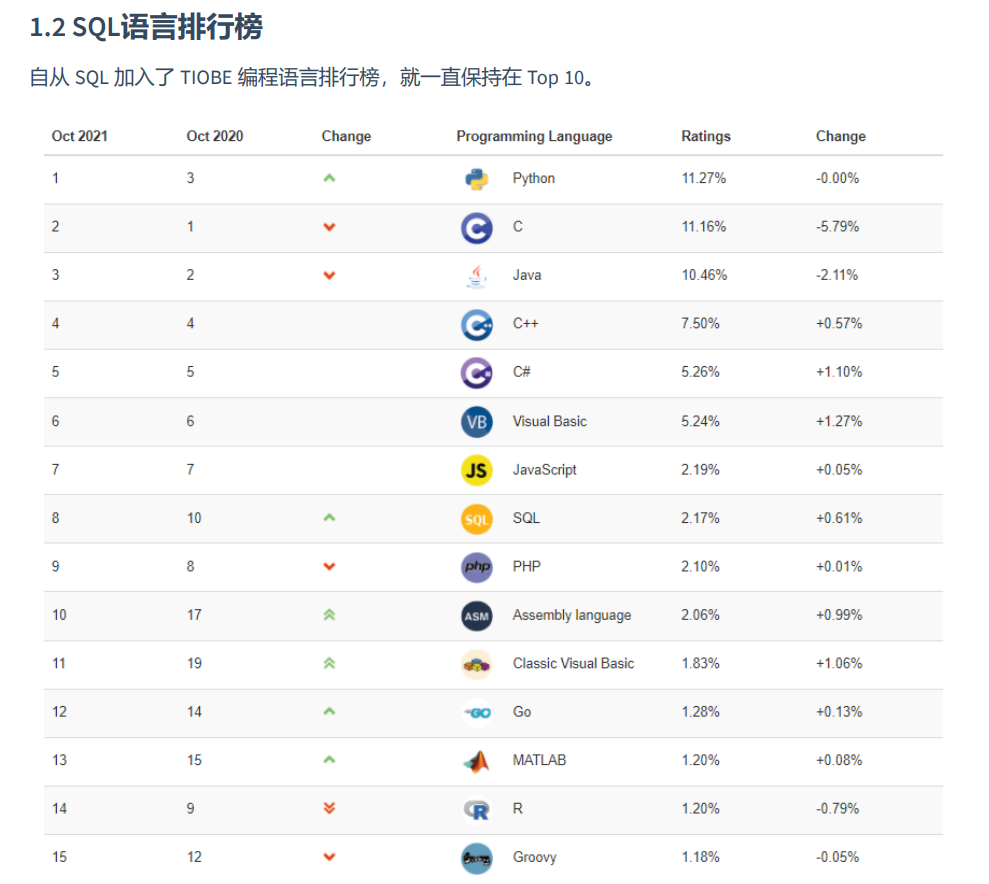Viewport: 989px width, 884px height.
Task: Click the 'Go' language name
Action: click(x=522, y=712)
